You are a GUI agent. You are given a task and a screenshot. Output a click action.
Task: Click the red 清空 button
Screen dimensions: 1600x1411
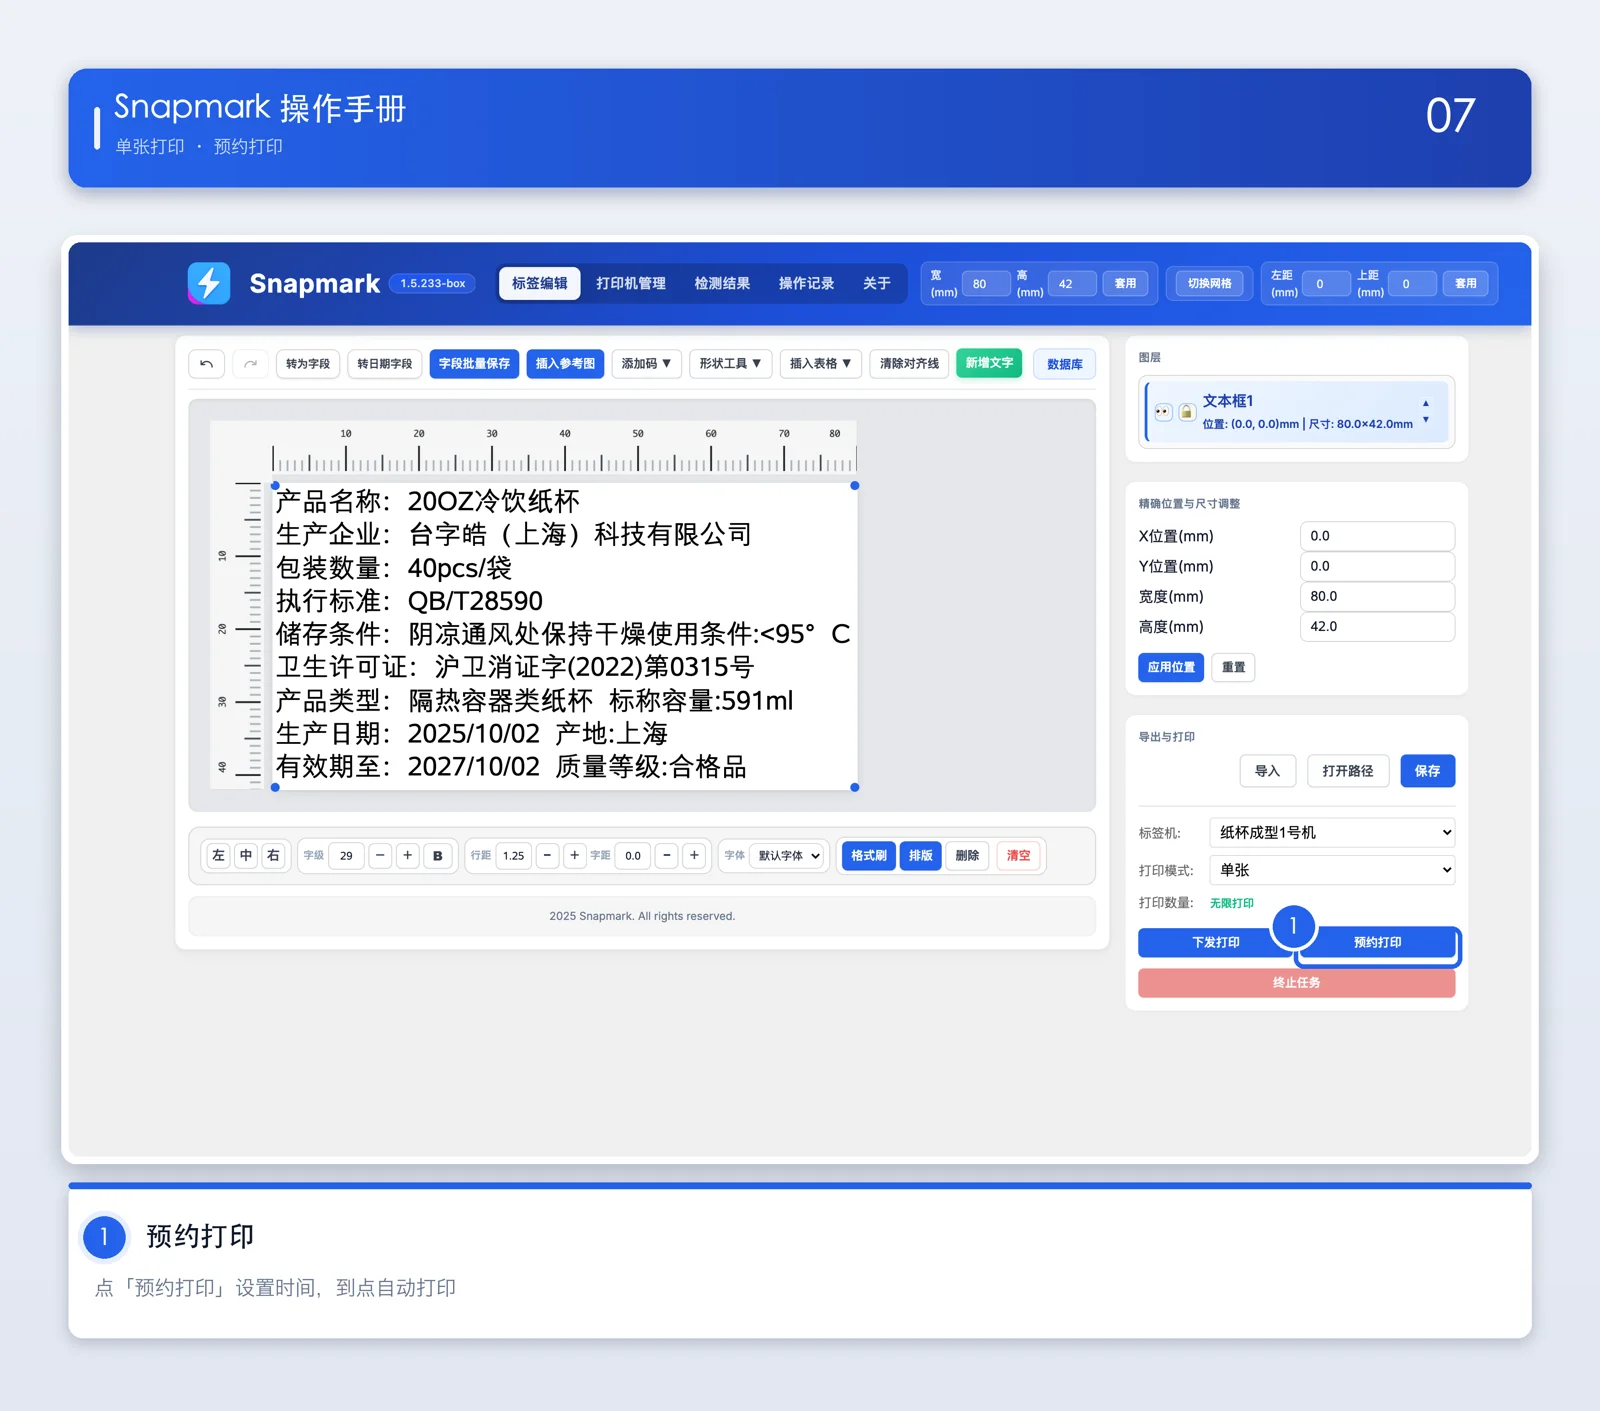(x=1018, y=856)
